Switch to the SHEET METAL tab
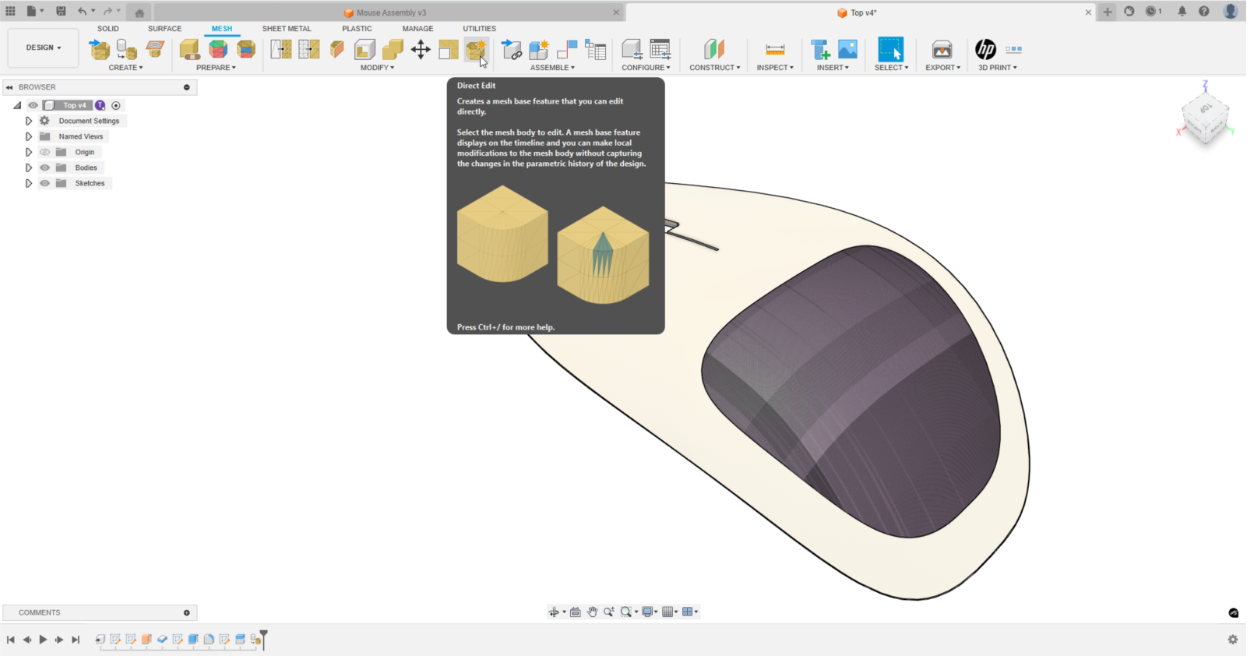 click(x=287, y=28)
